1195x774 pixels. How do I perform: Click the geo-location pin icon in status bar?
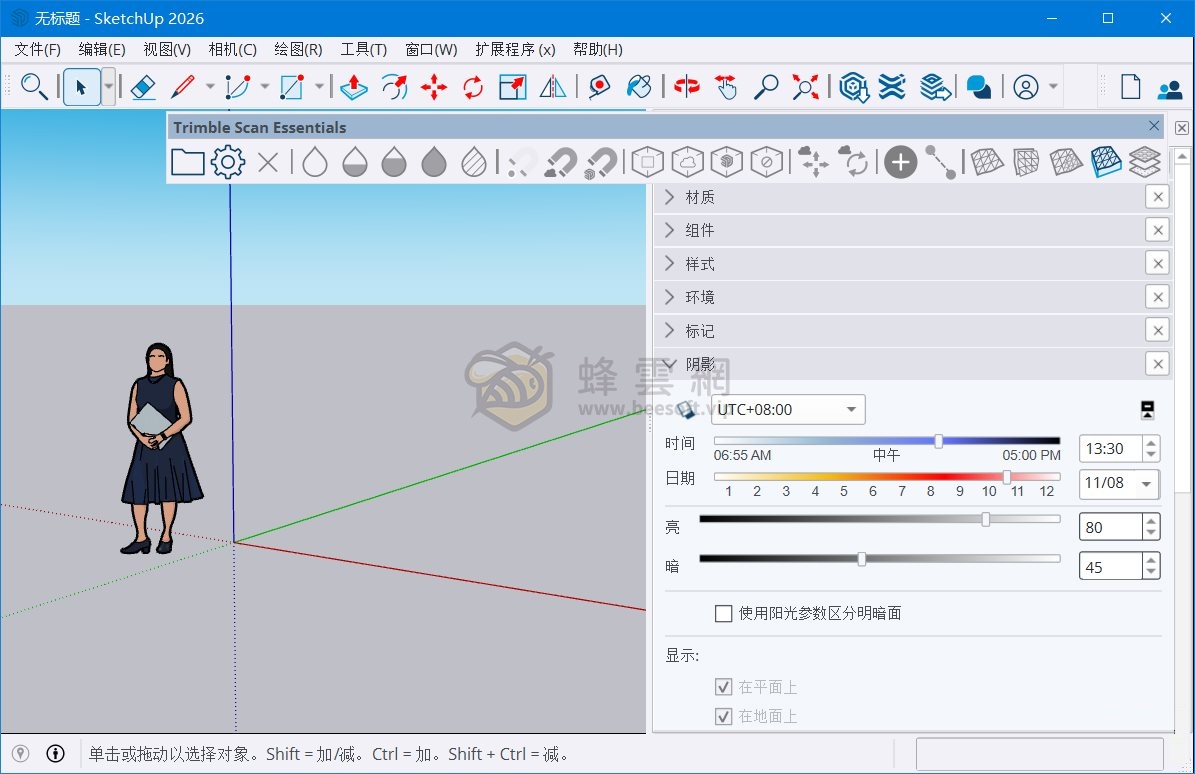pos(21,753)
